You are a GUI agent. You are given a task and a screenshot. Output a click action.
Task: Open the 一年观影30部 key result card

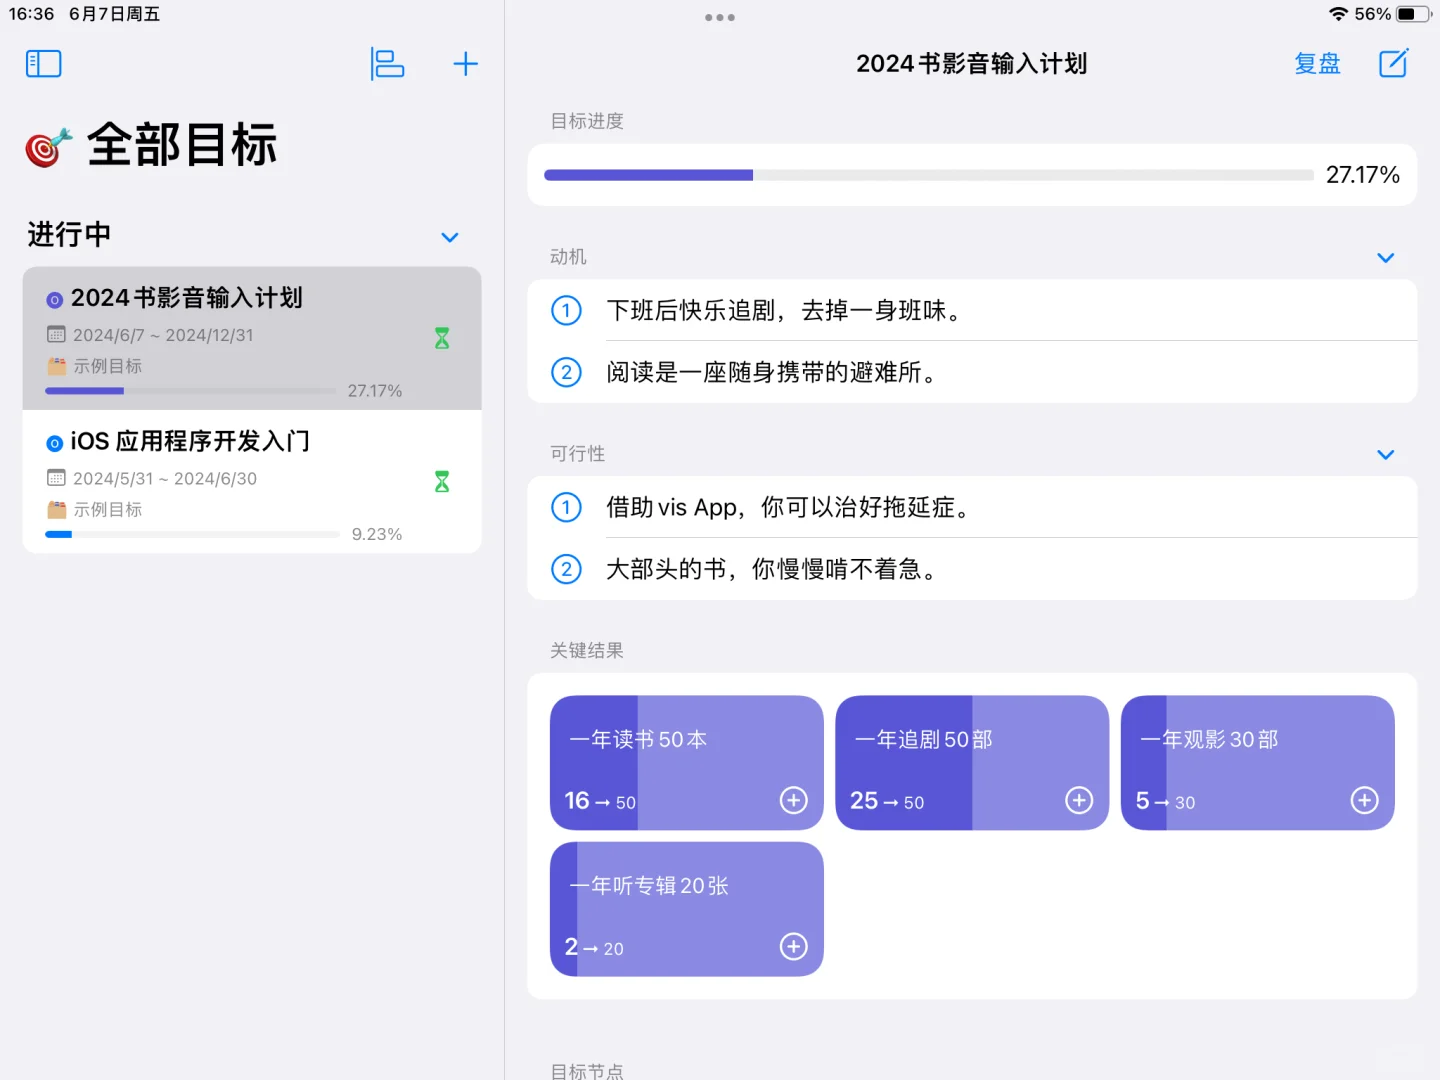pyautogui.click(x=1258, y=762)
